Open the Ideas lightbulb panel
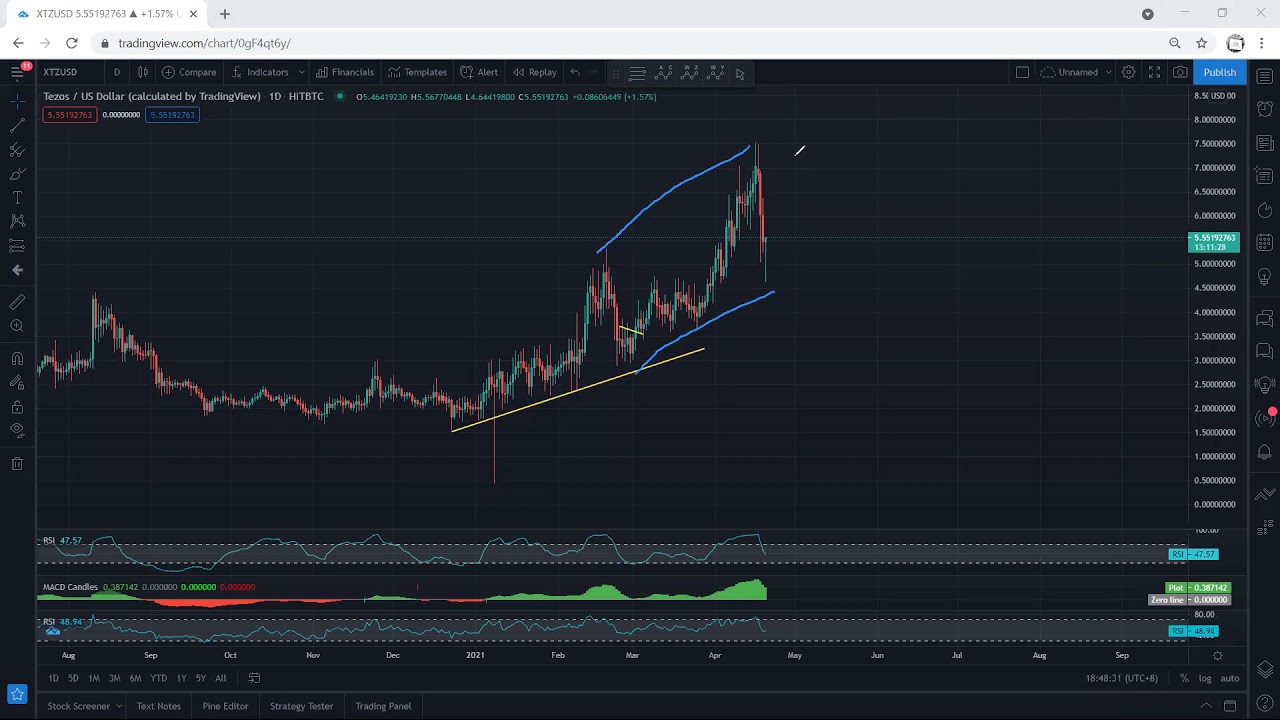Screen dimensions: 1280x720 pos(1265,277)
